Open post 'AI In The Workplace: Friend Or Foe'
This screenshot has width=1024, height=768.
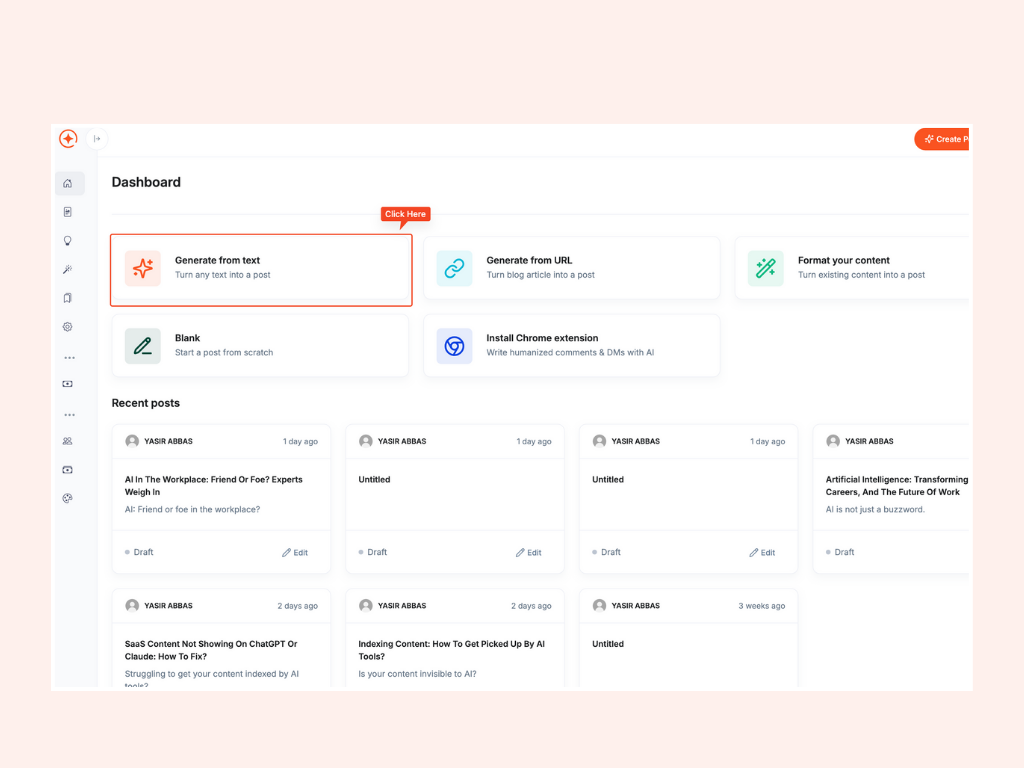click(x=214, y=485)
